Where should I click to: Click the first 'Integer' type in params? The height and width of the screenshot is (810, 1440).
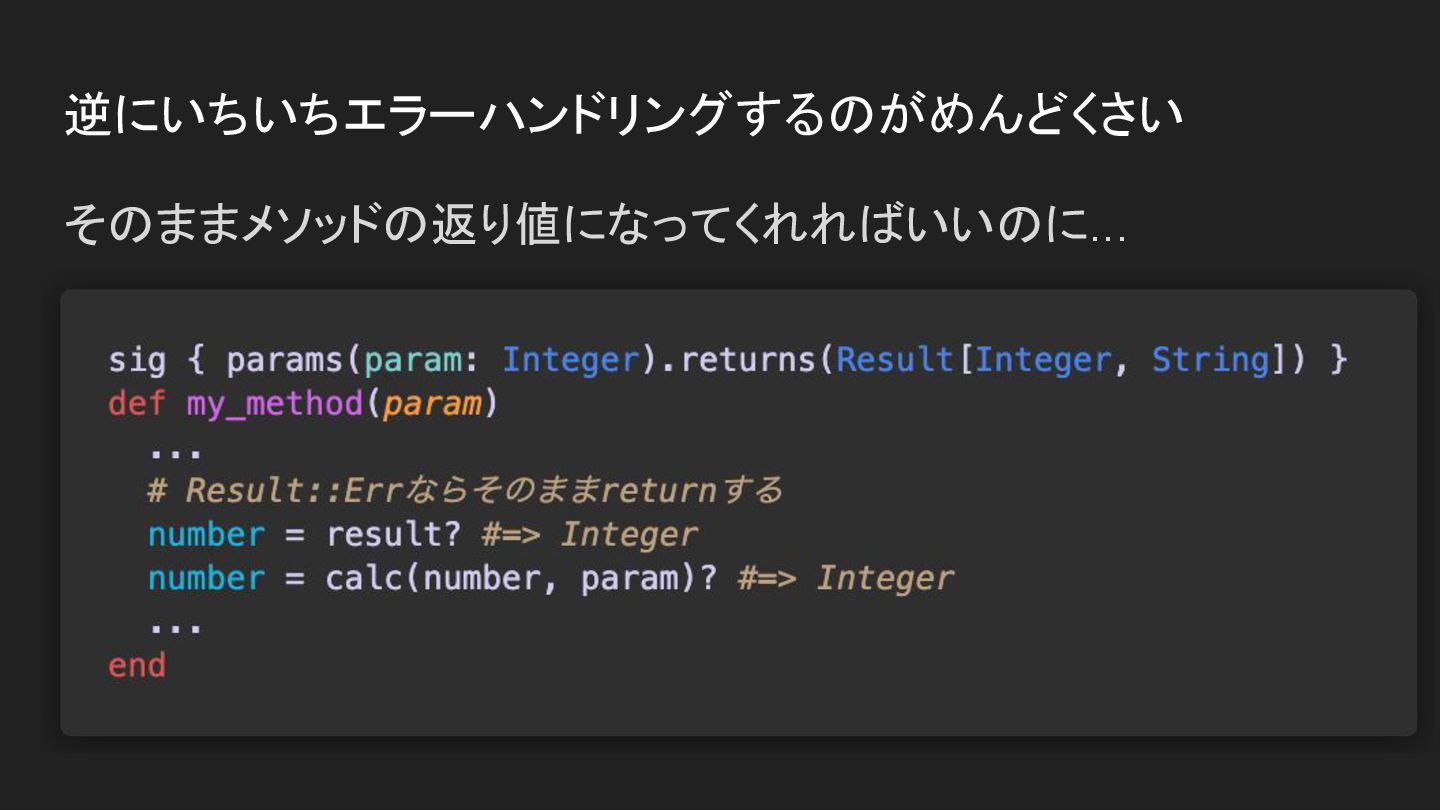click(x=570, y=359)
